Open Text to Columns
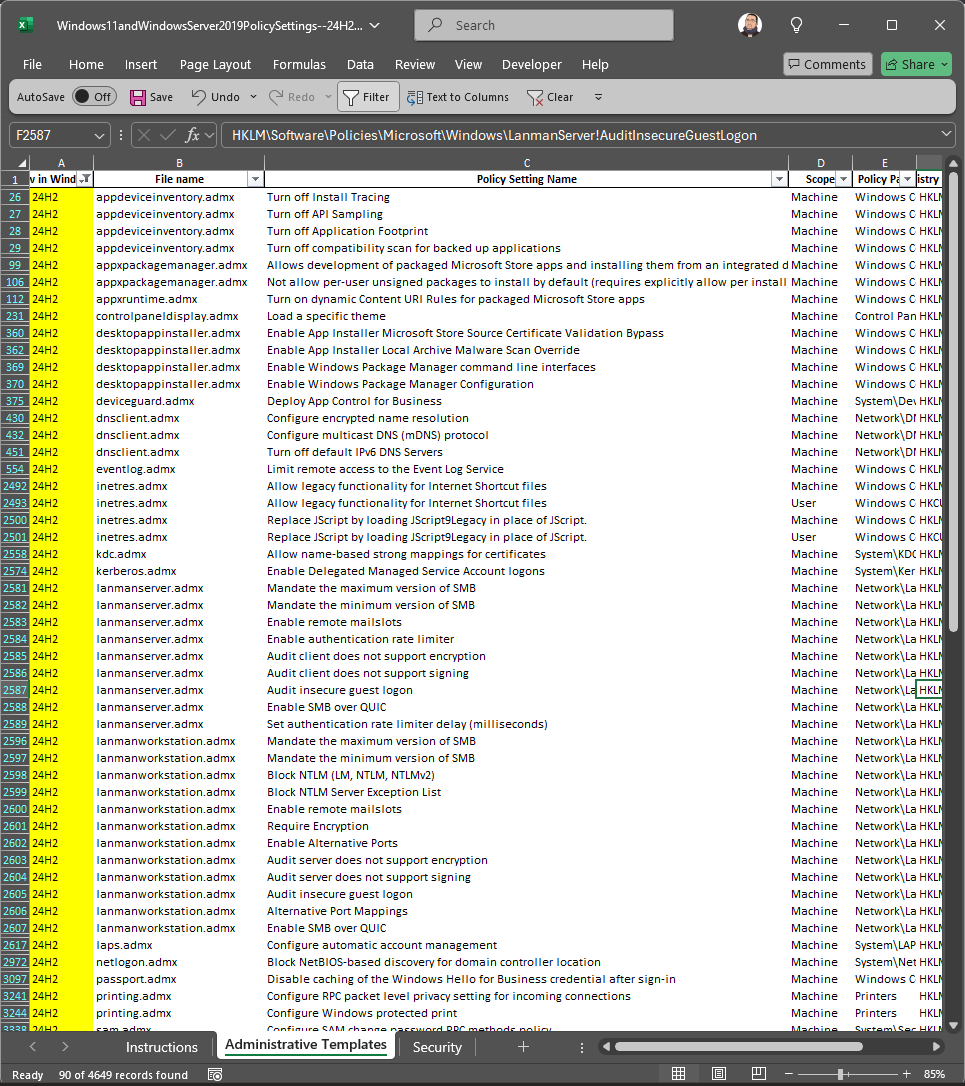 (458, 97)
